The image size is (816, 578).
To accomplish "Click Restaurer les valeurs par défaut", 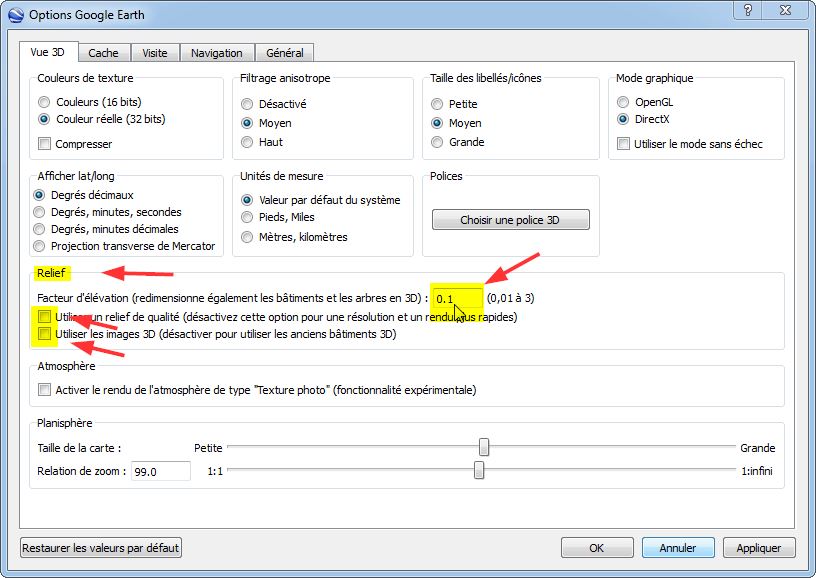I will pos(101,548).
